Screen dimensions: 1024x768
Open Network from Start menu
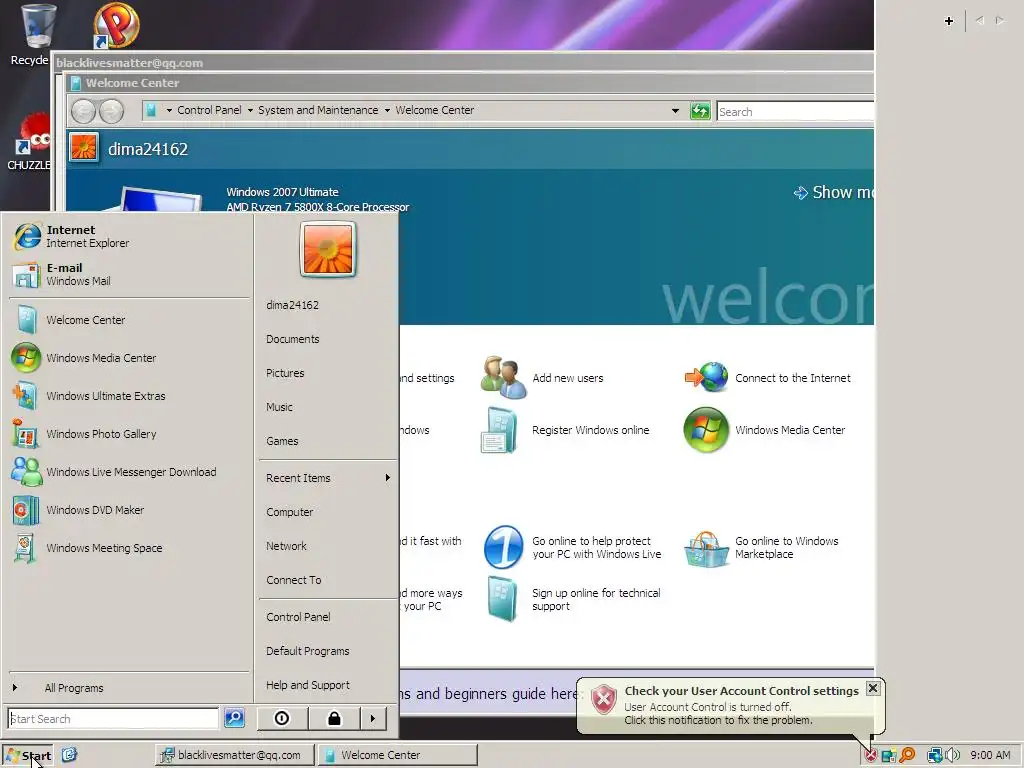pos(286,546)
